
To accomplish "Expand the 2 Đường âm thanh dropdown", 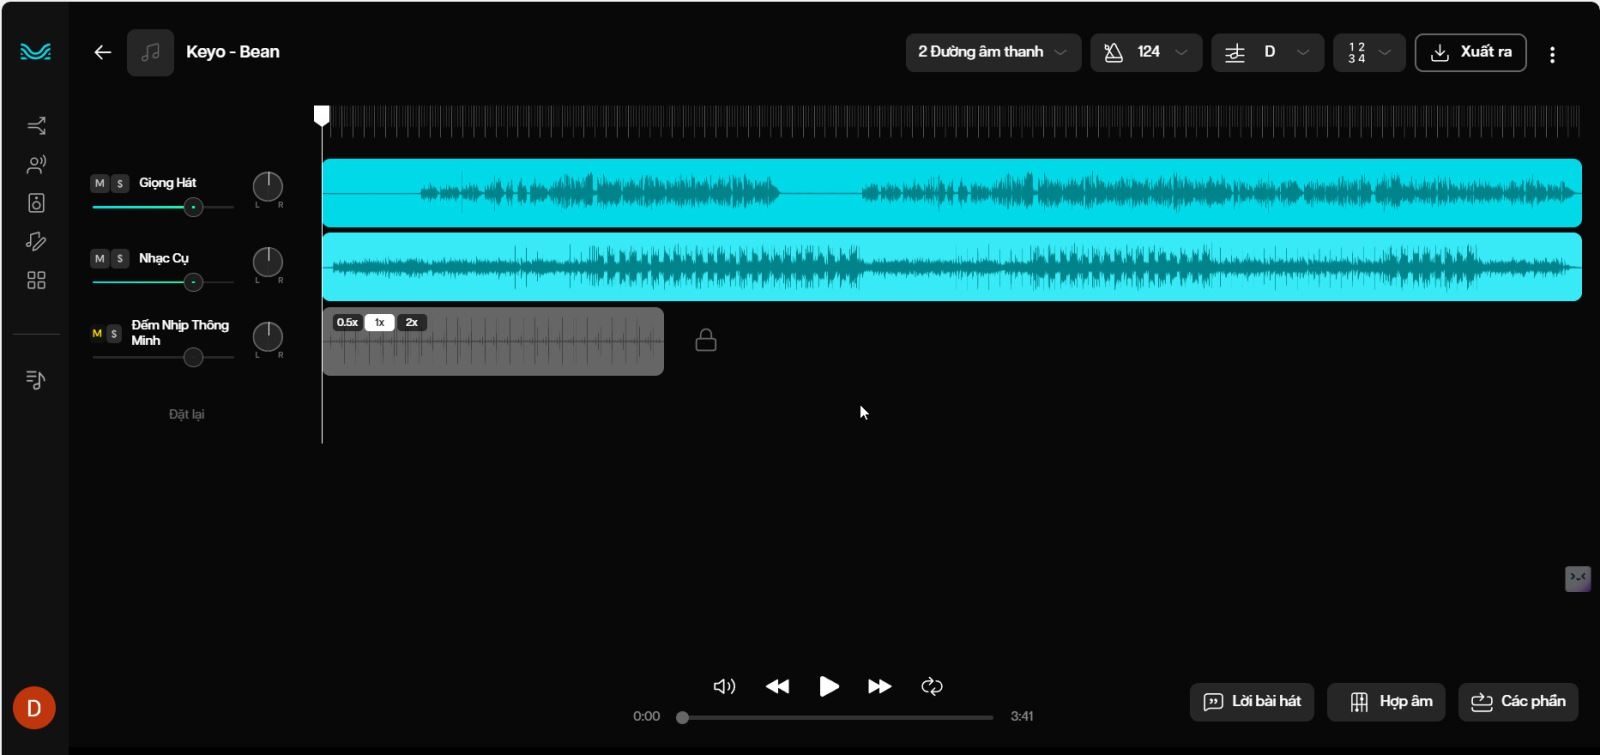I will (x=993, y=52).
